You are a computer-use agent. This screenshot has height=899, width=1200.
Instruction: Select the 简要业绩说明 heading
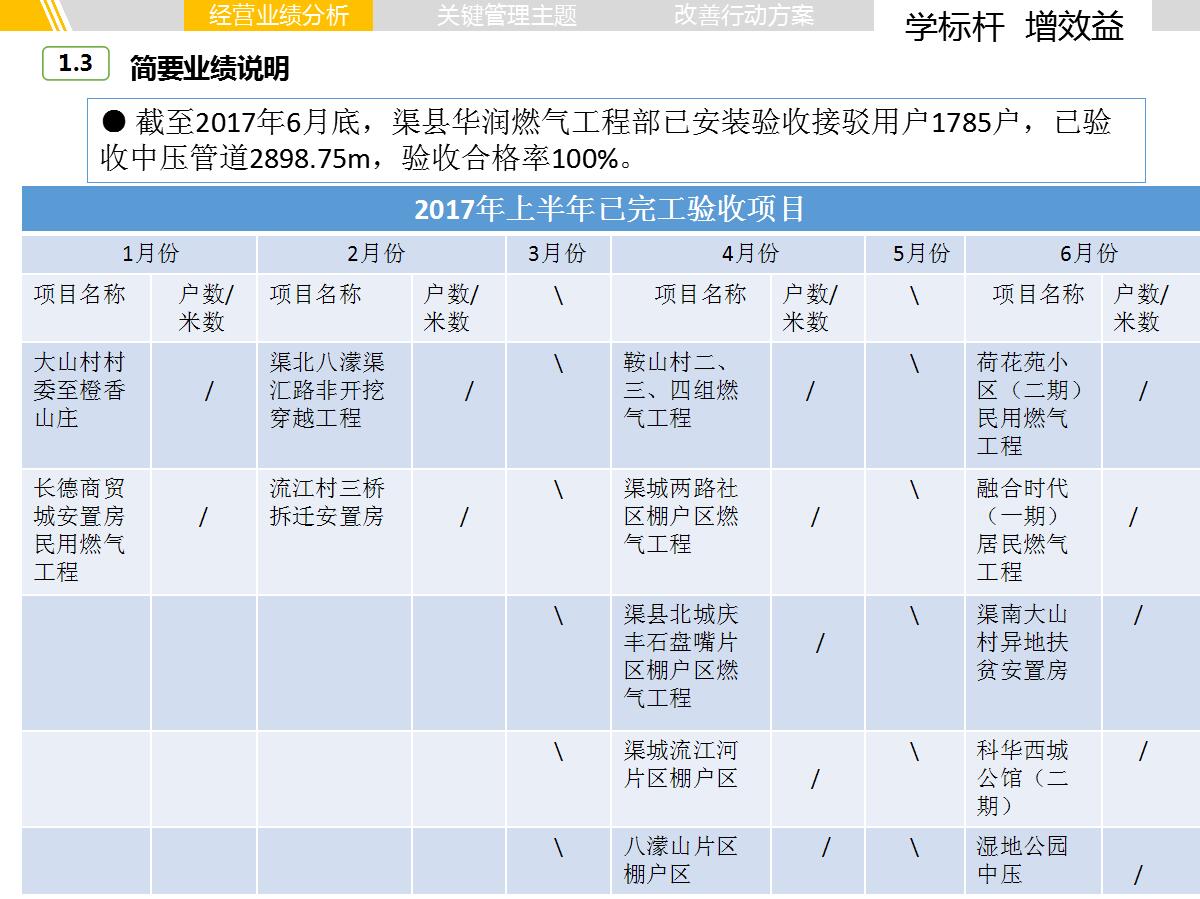(x=209, y=68)
